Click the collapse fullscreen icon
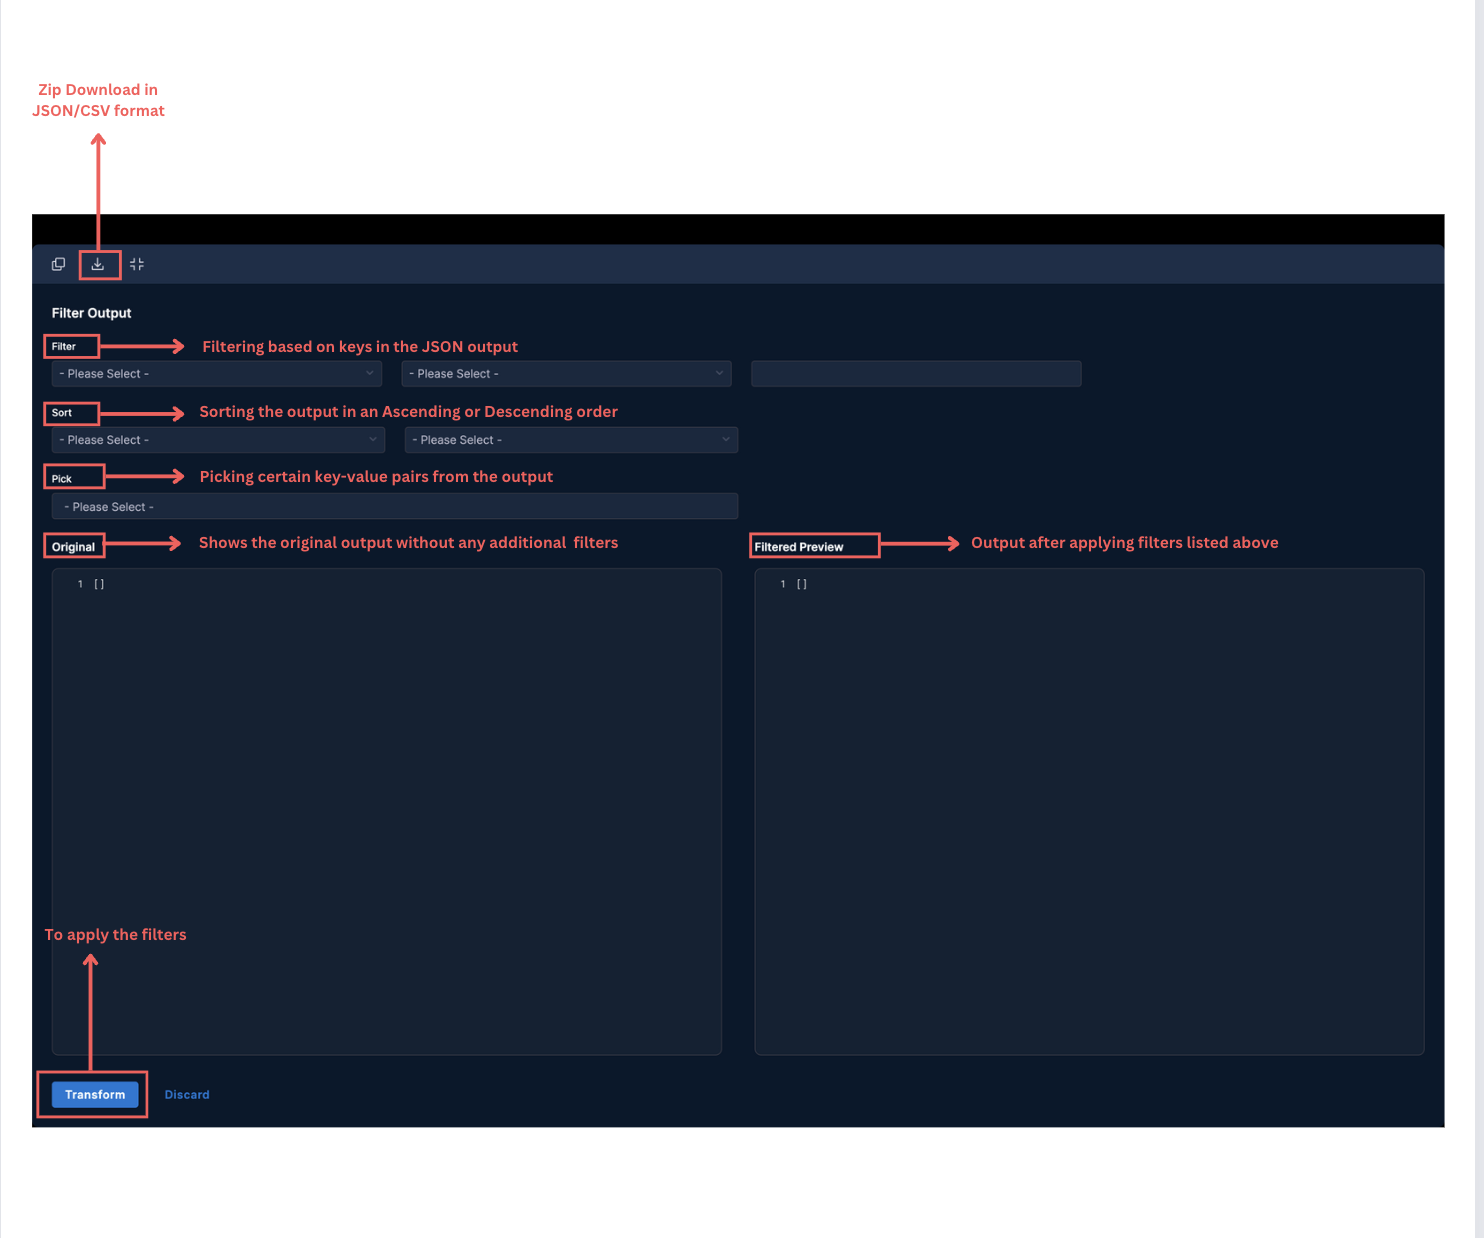The image size is (1484, 1238). 137,264
